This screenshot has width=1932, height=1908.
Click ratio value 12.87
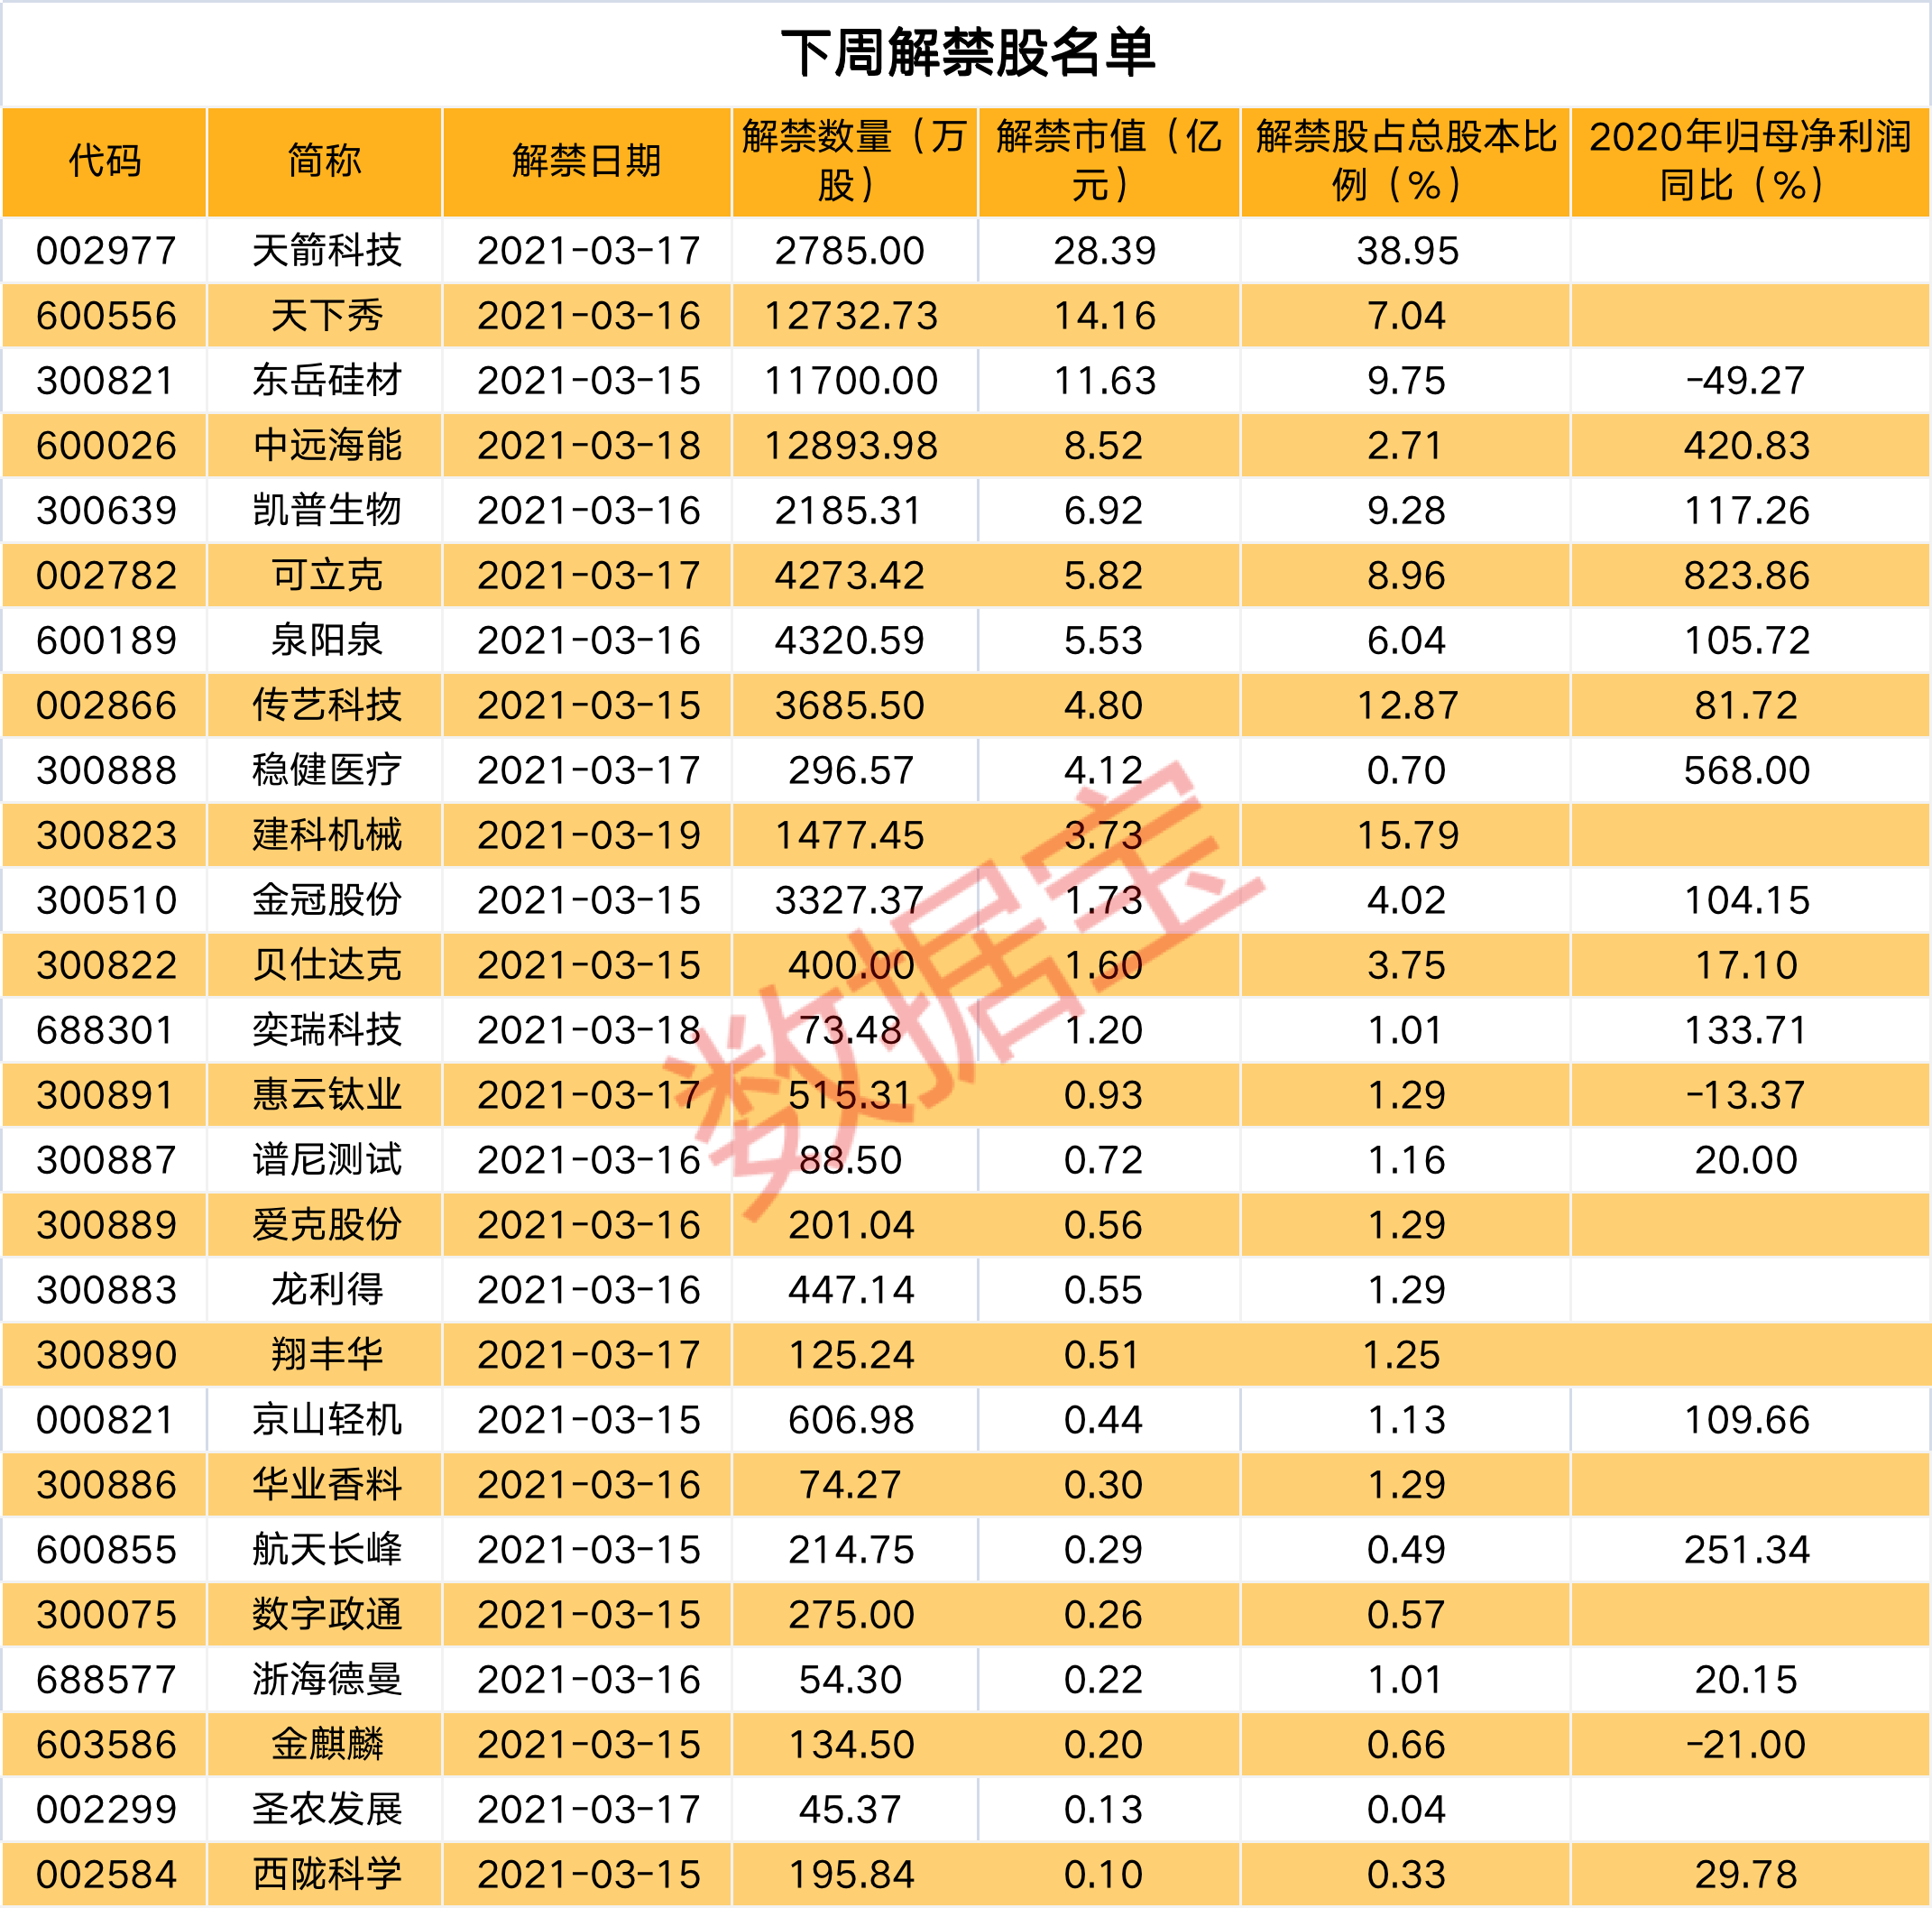click(1407, 705)
